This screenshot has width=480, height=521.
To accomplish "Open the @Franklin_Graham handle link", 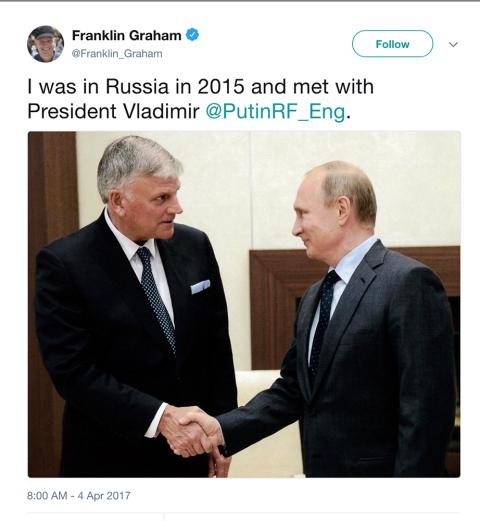I will point(117,53).
